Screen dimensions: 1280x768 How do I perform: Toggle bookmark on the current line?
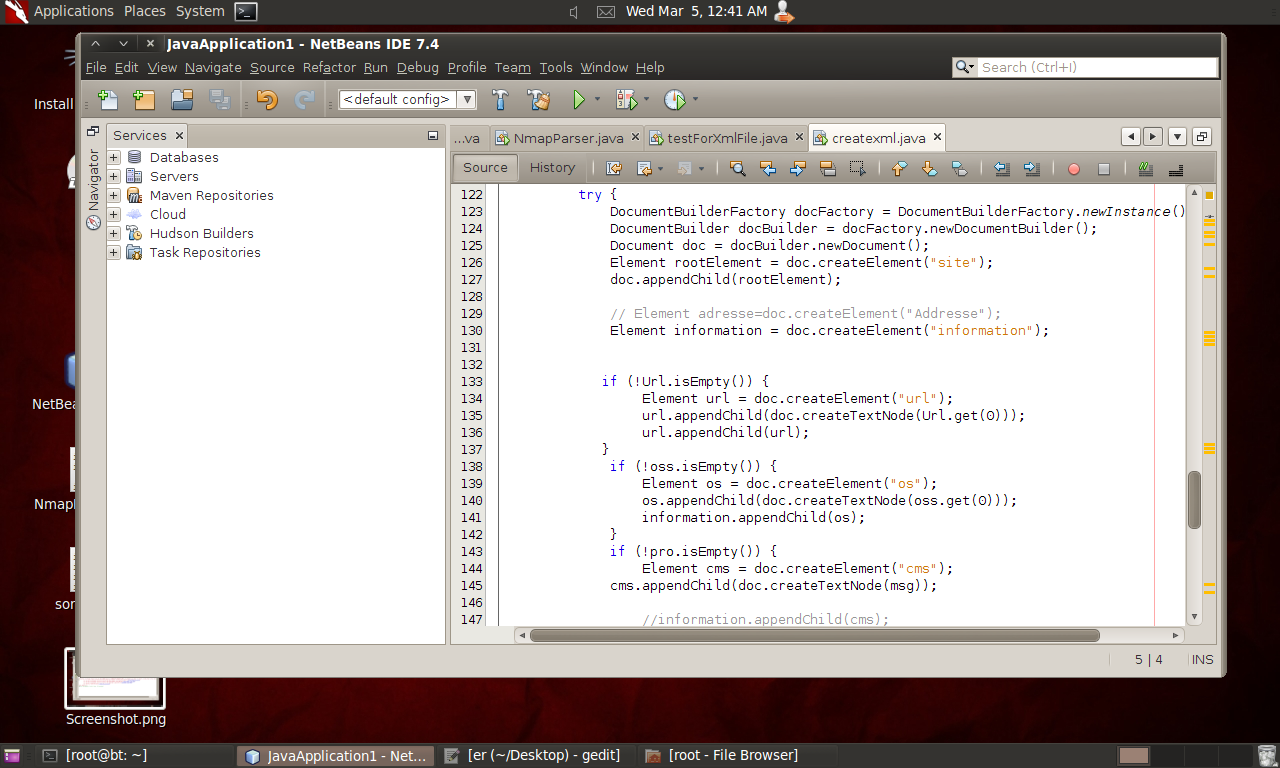959,168
